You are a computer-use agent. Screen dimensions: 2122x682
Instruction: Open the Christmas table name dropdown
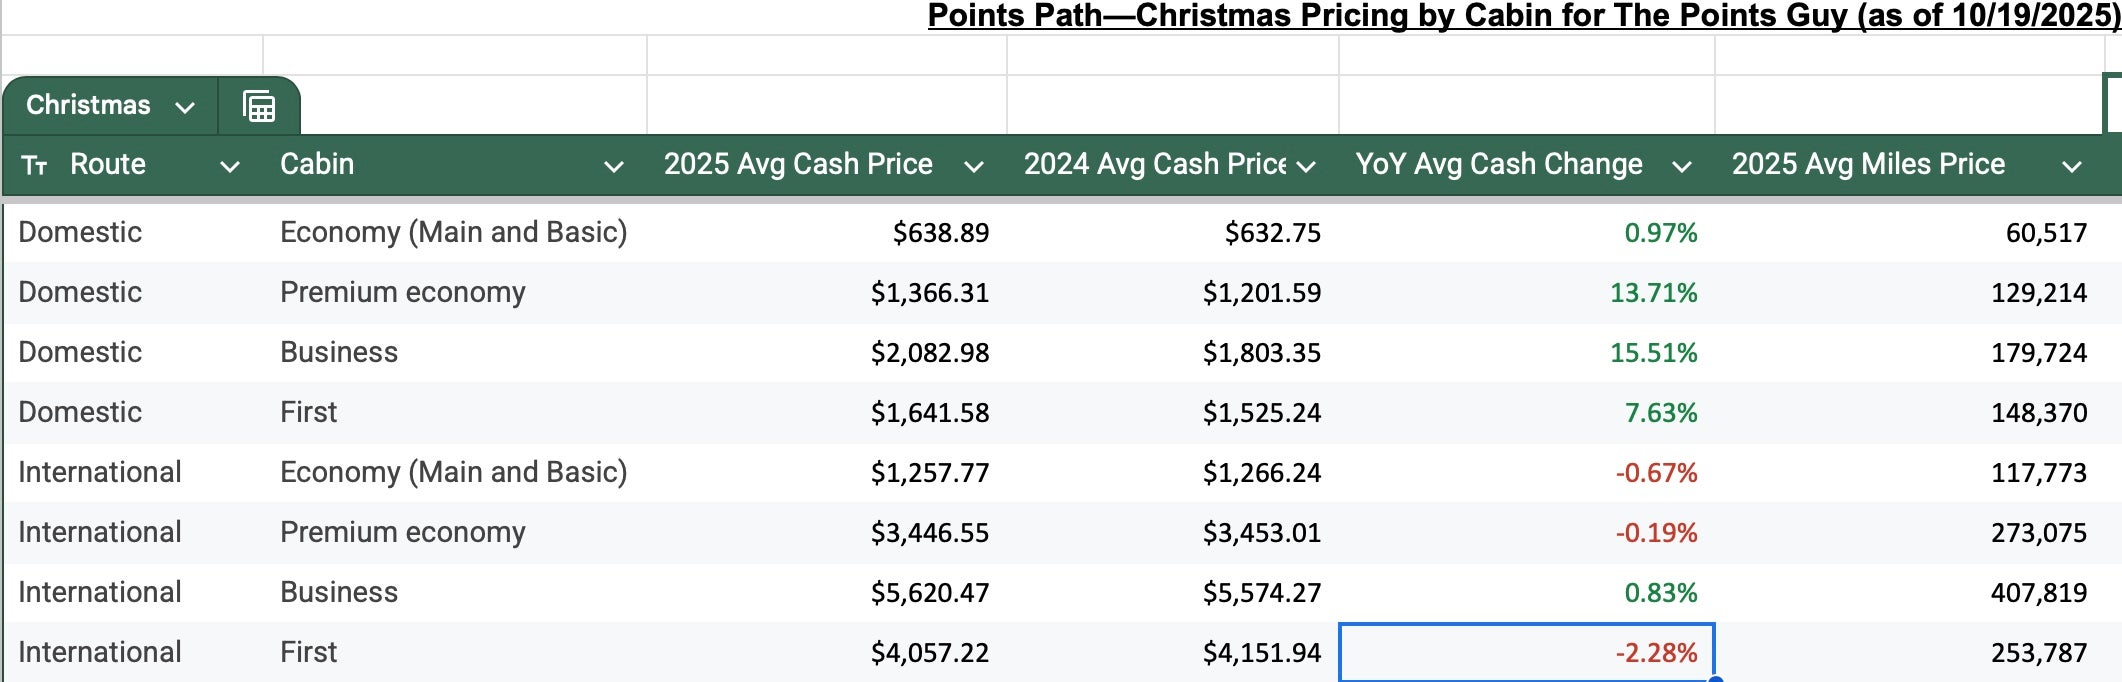pyautogui.click(x=185, y=106)
